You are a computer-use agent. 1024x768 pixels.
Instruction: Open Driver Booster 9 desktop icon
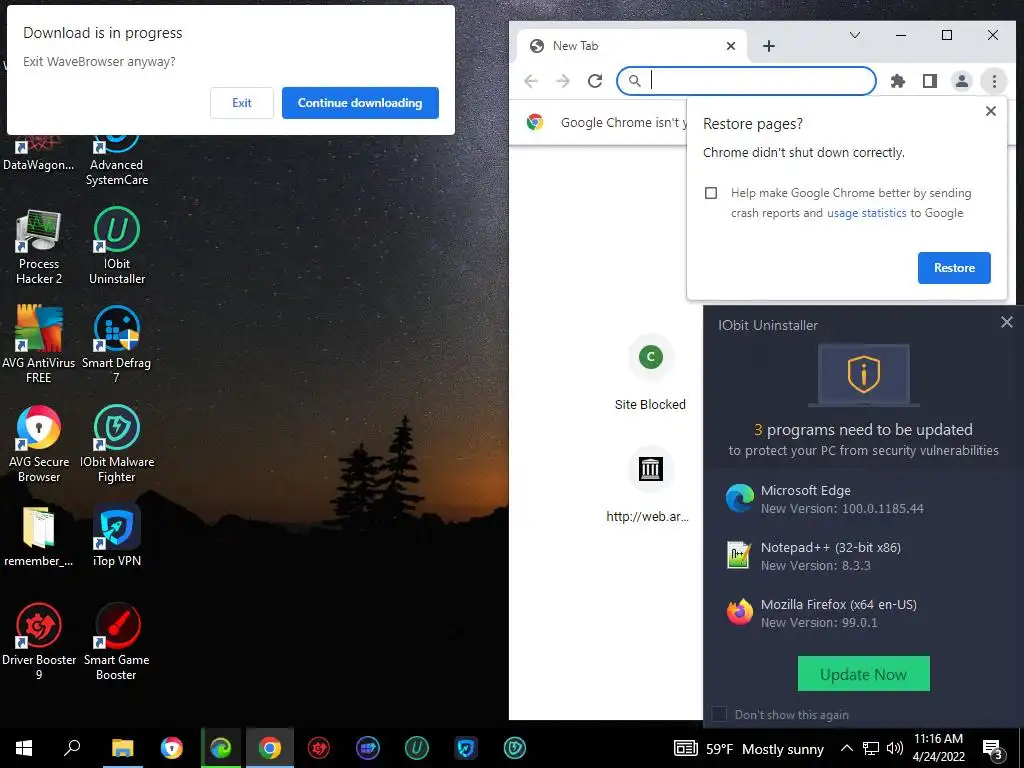39,641
